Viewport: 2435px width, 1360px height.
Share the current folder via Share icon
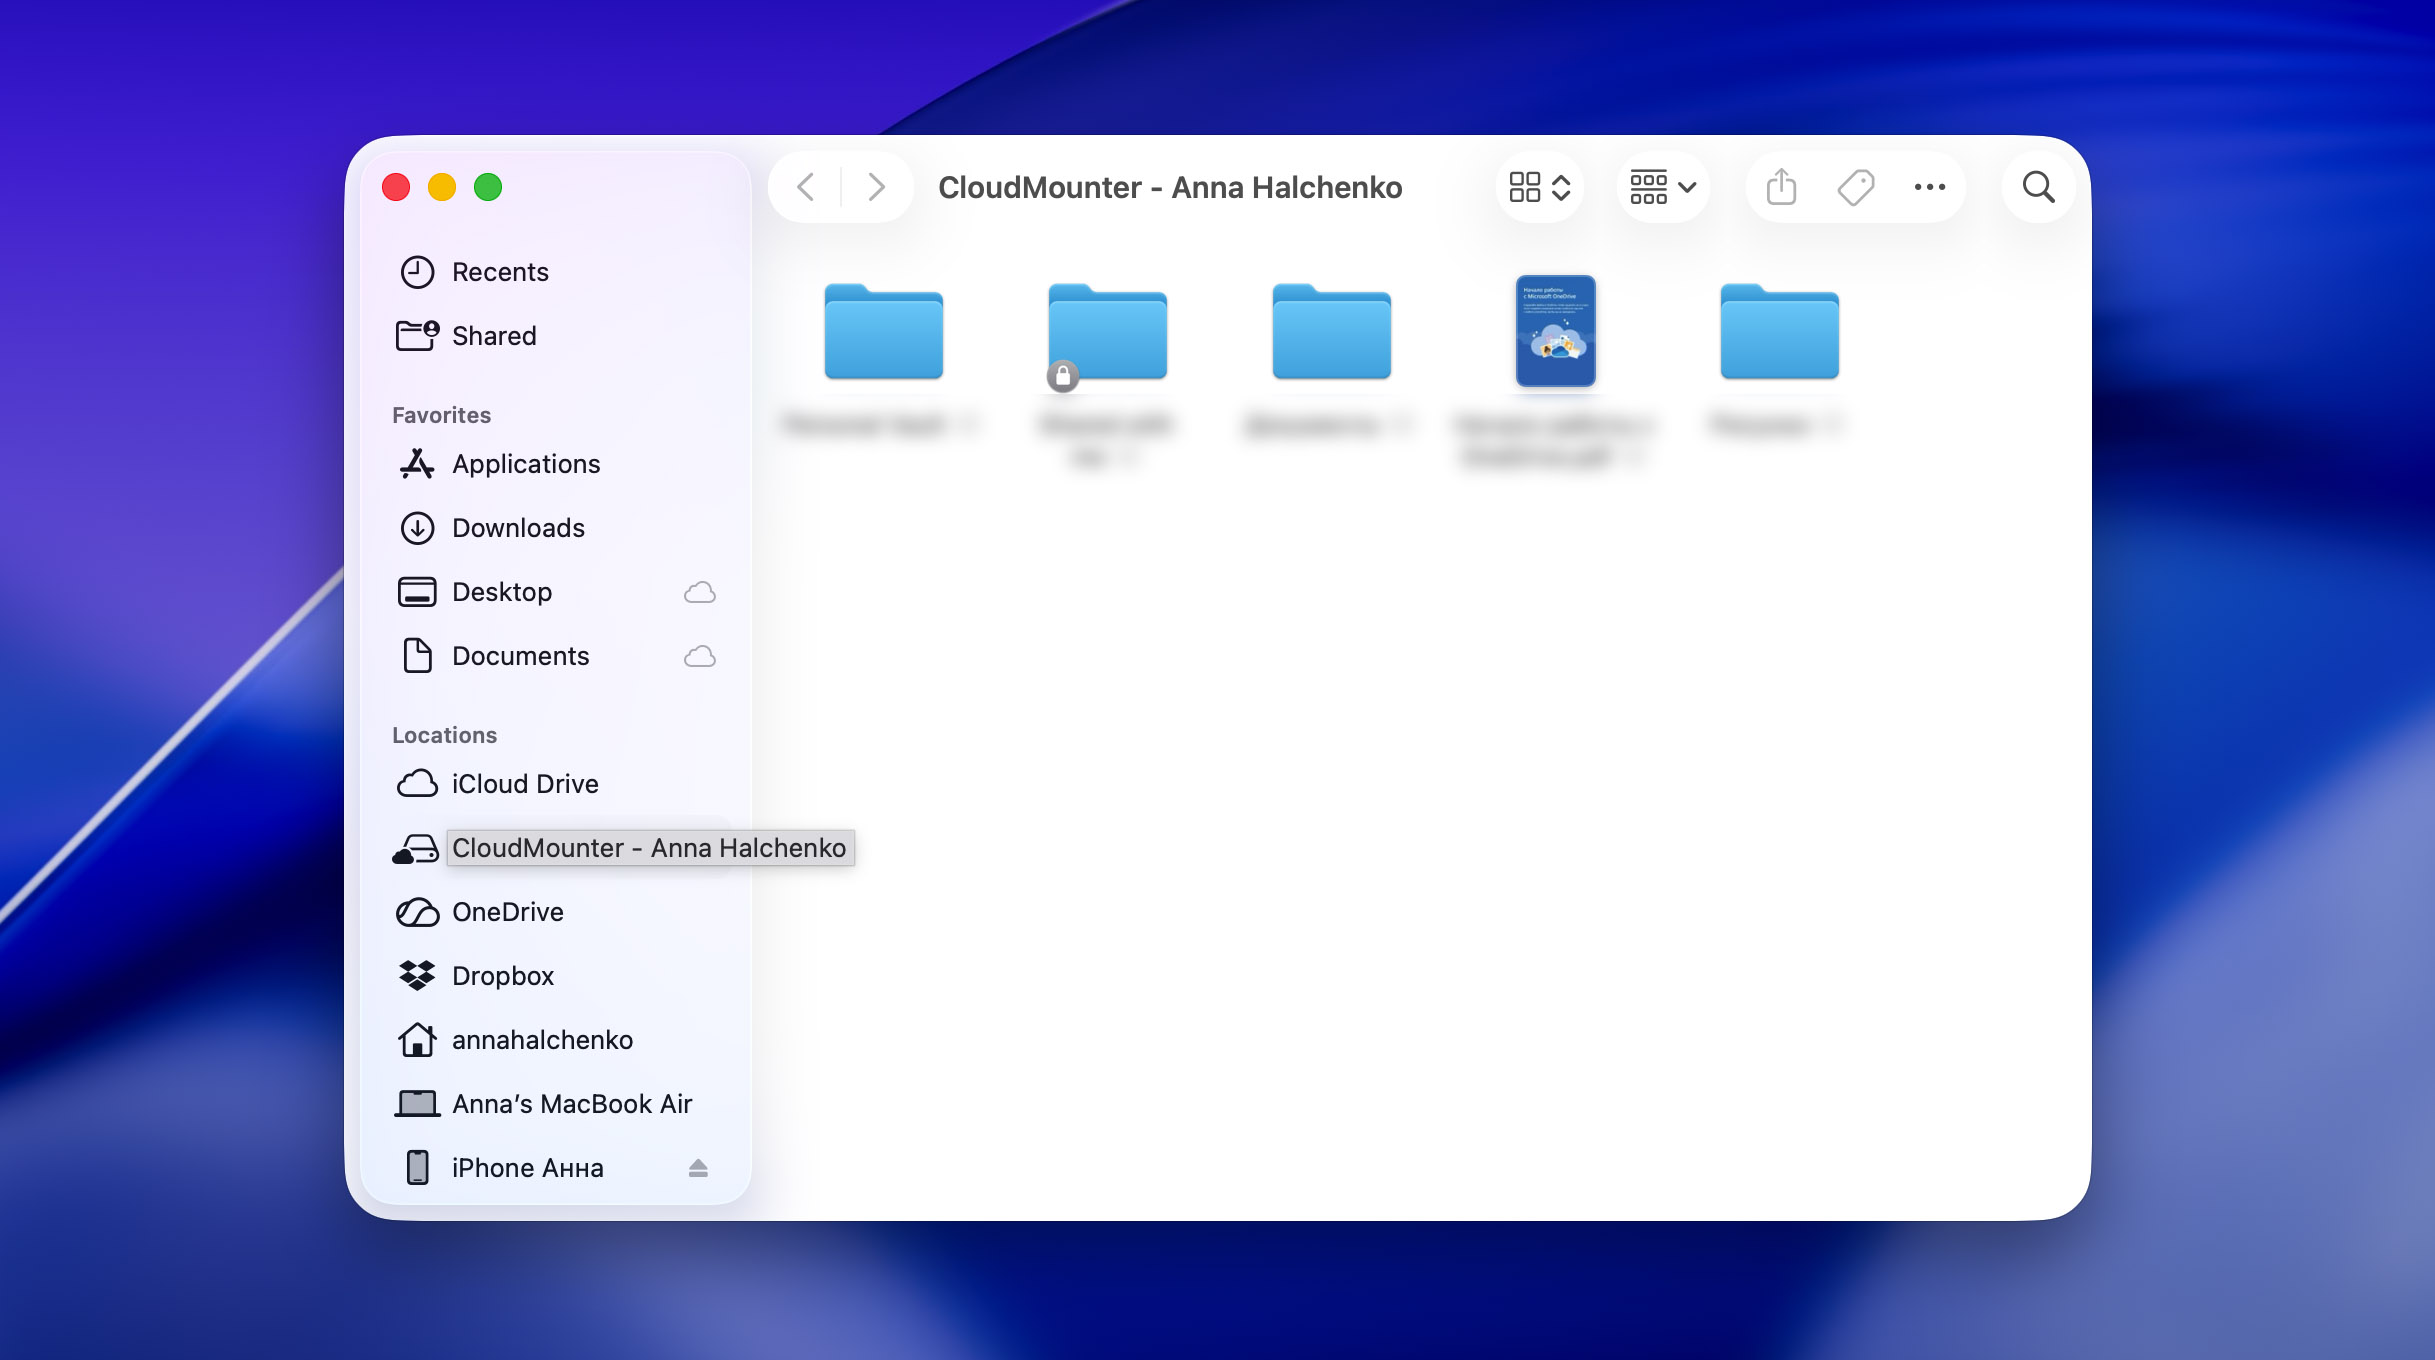(1779, 186)
